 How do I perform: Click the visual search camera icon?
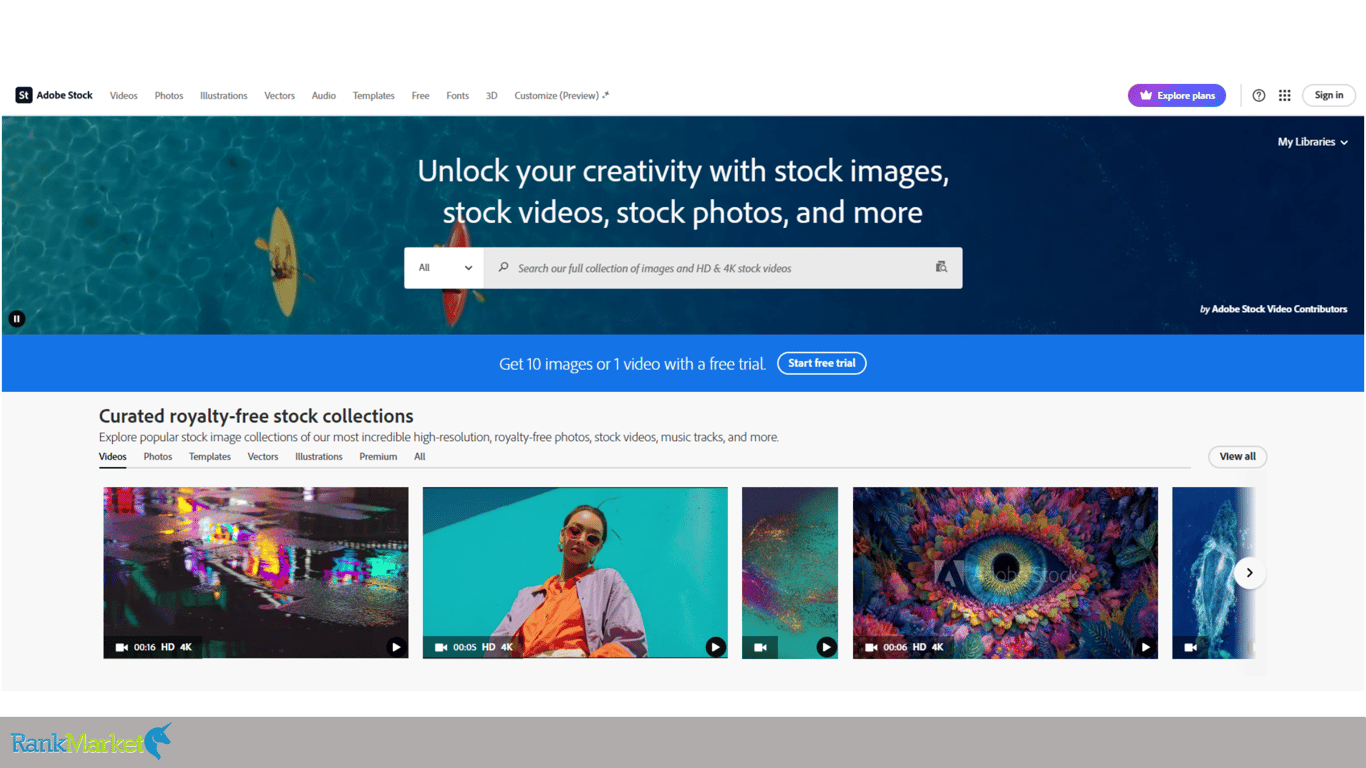941,267
